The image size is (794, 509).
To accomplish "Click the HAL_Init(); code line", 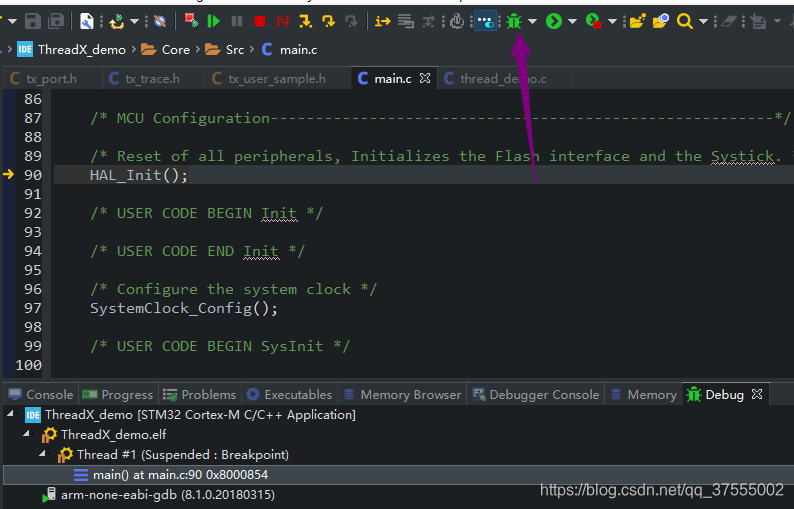I will 139,175.
